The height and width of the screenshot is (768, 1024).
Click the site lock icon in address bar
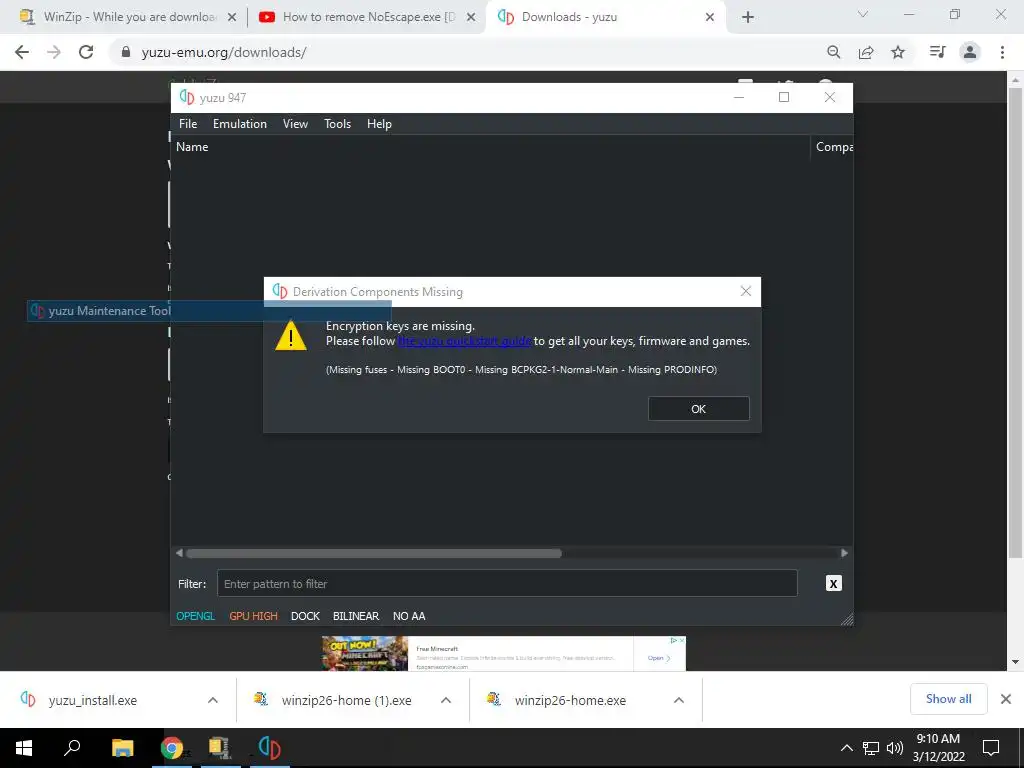click(126, 52)
